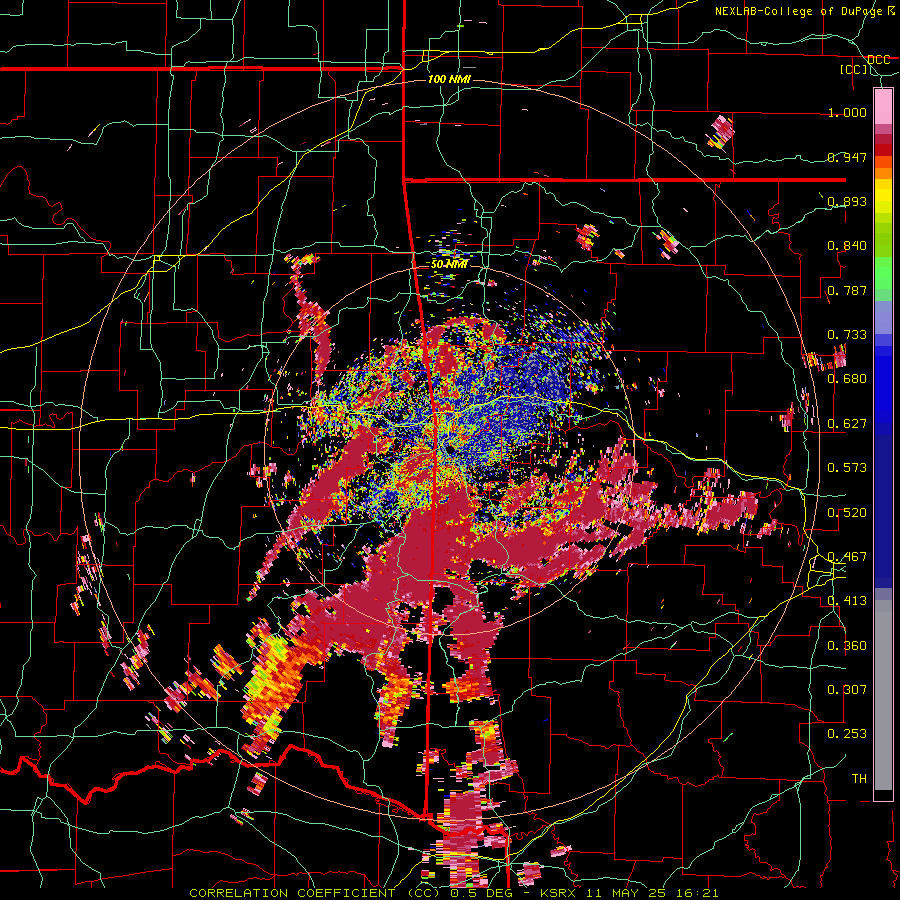Screen dimensions: 900x900
Task: Pick the light pink band atop the color bar
Action: coord(883,107)
